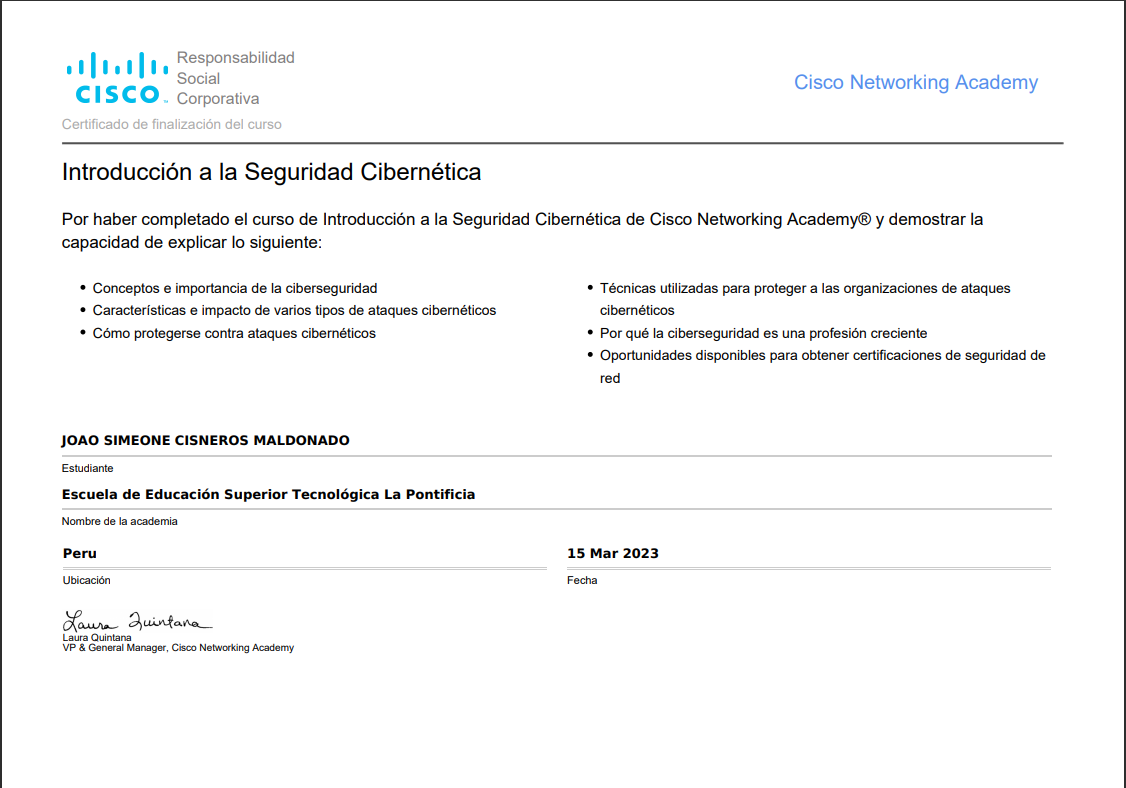Click the Cisco Networking Academy heading

click(x=916, y=83)
